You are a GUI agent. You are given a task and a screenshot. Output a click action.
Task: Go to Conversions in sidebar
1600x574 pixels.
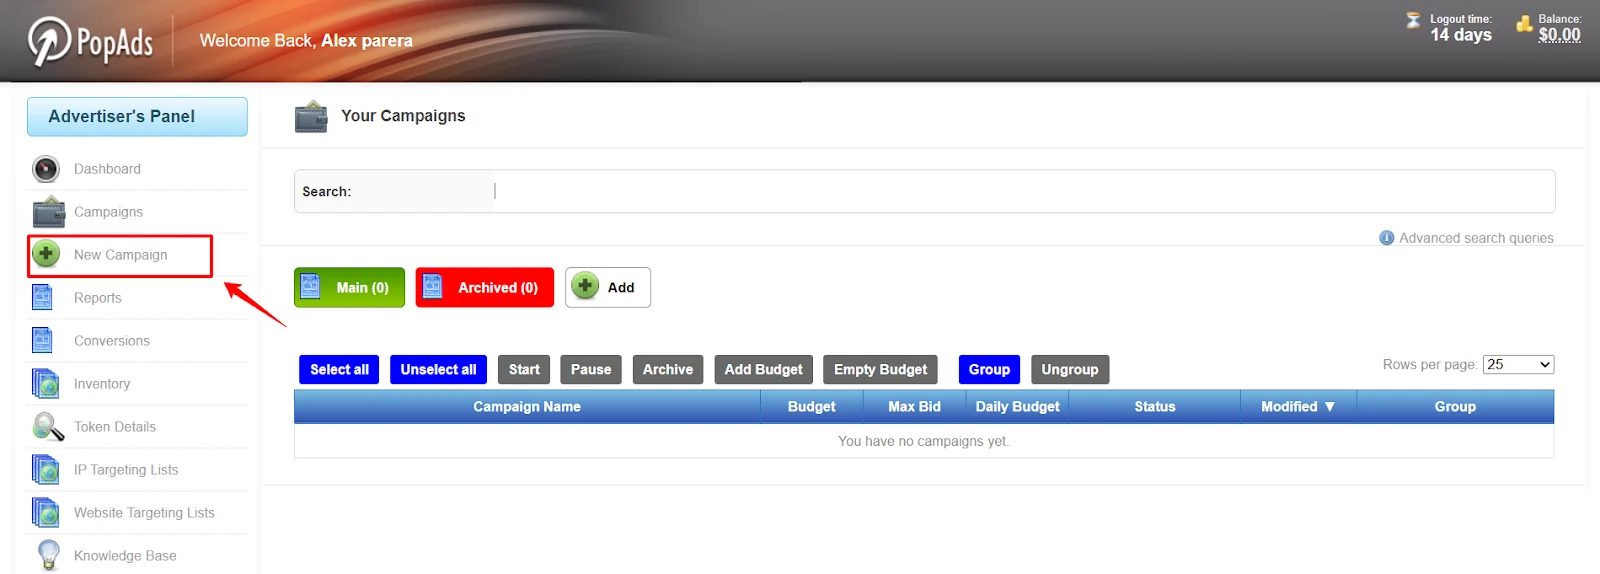[x=112, y=341]
